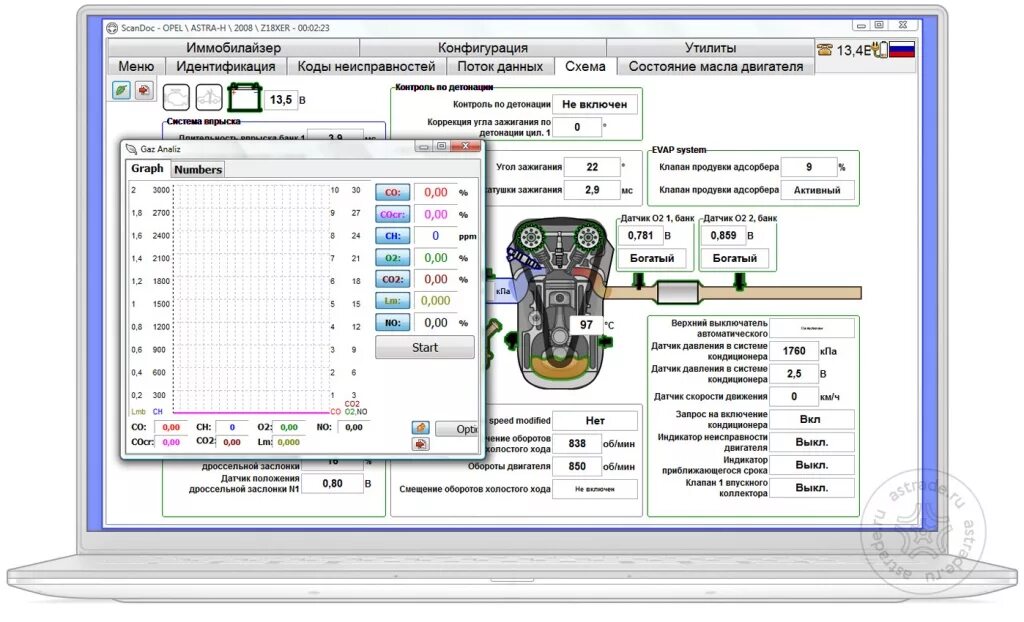The height and width of the screenshot is (622, 1024).
Task: Click the Options button in Gaz Analiz
Action: [x=458, y=429]
